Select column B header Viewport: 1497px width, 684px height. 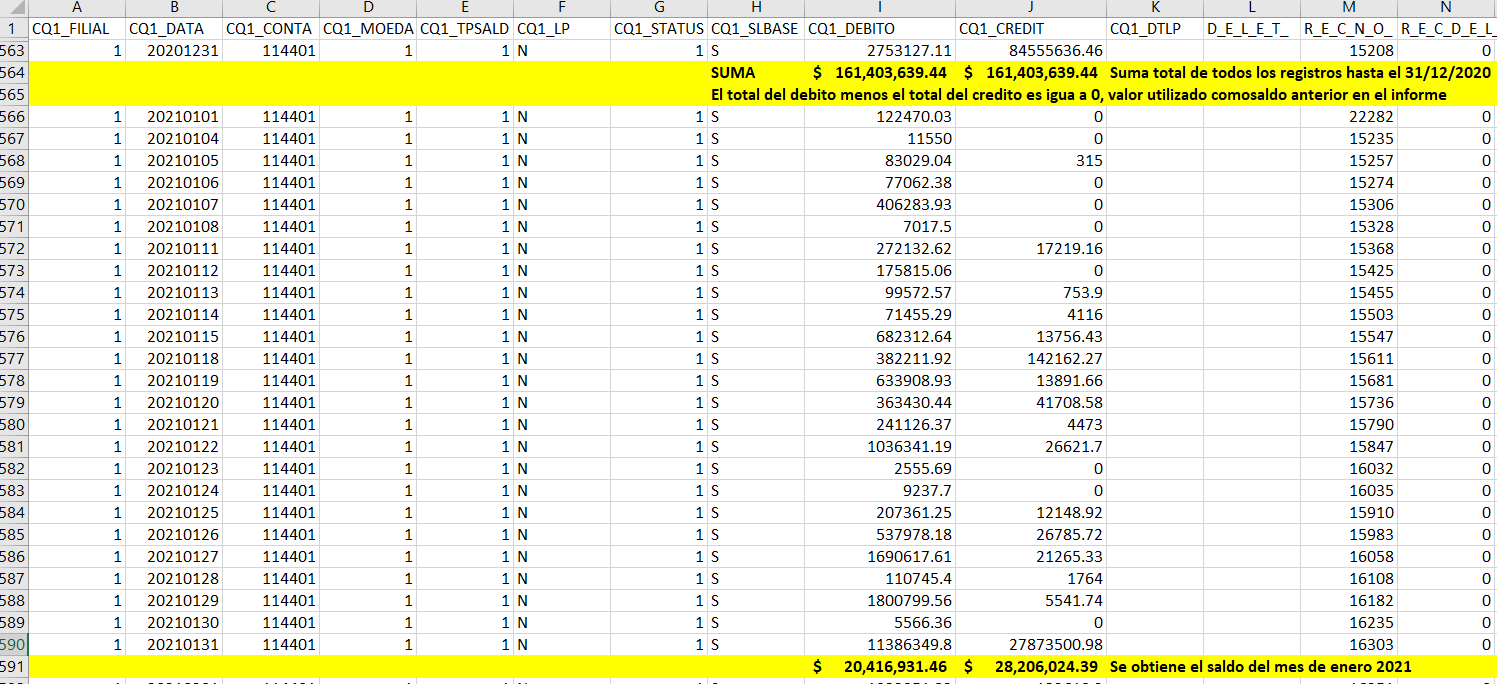(175, 8)
